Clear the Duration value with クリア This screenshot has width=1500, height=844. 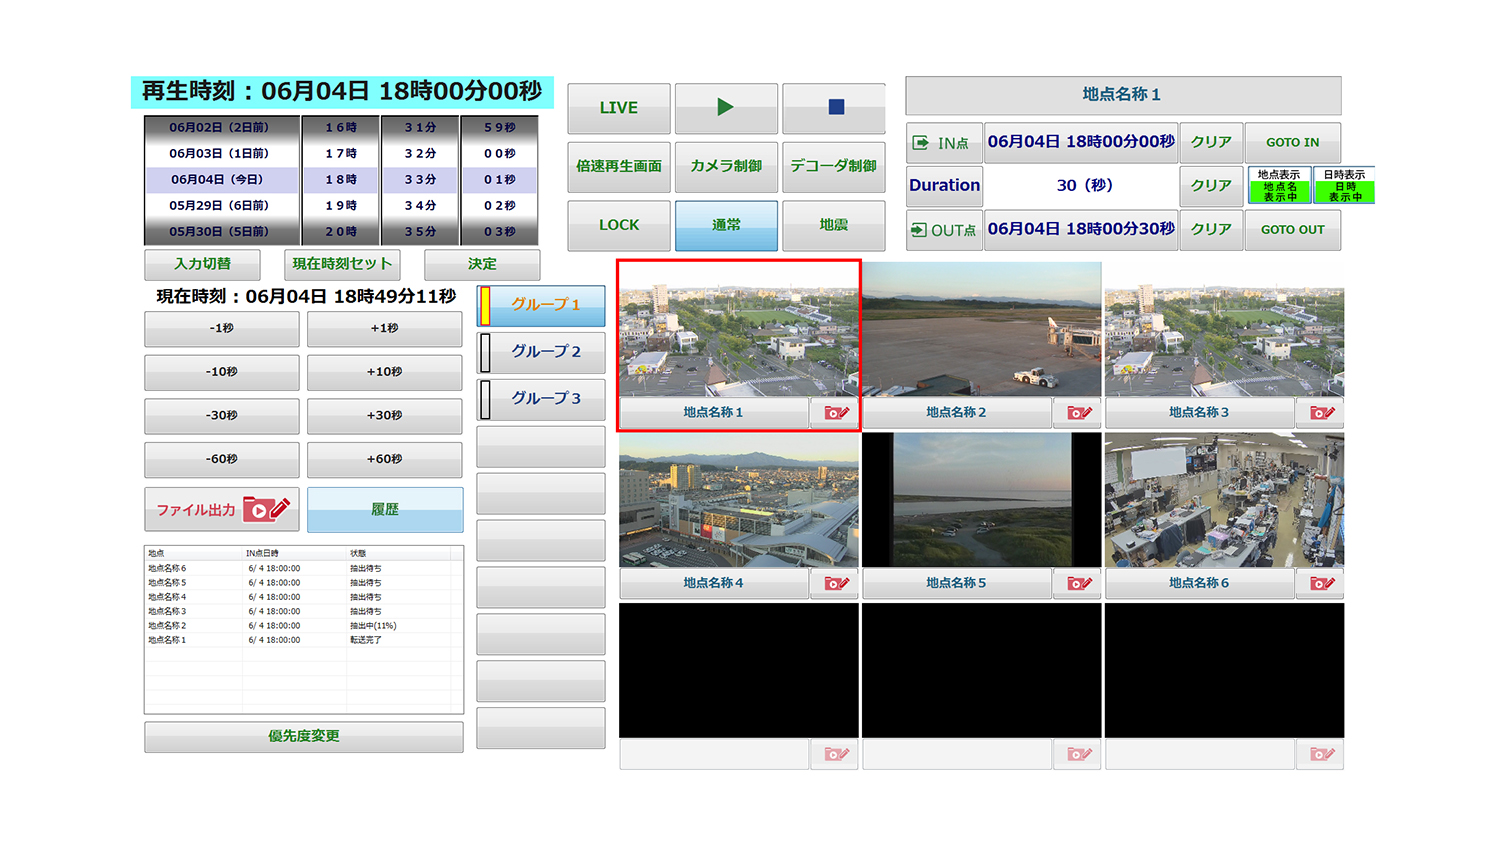[1211, 186]
